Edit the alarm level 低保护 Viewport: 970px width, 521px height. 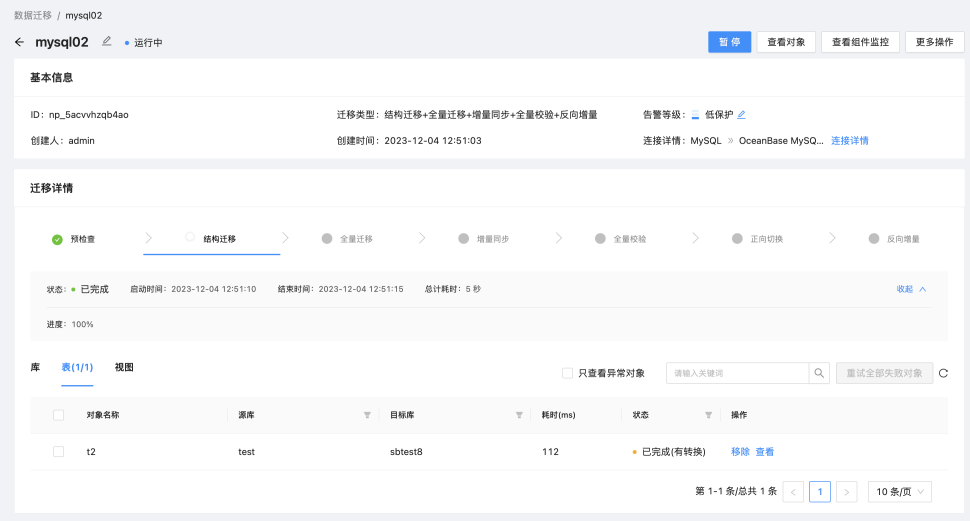(x=741, y=114)
